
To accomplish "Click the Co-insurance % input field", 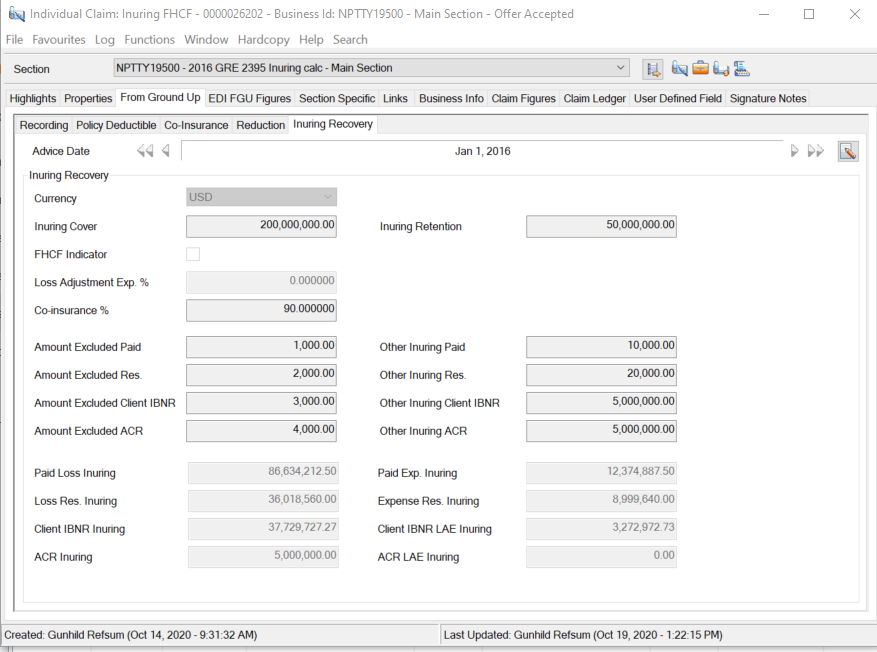I will coord(262,310).
